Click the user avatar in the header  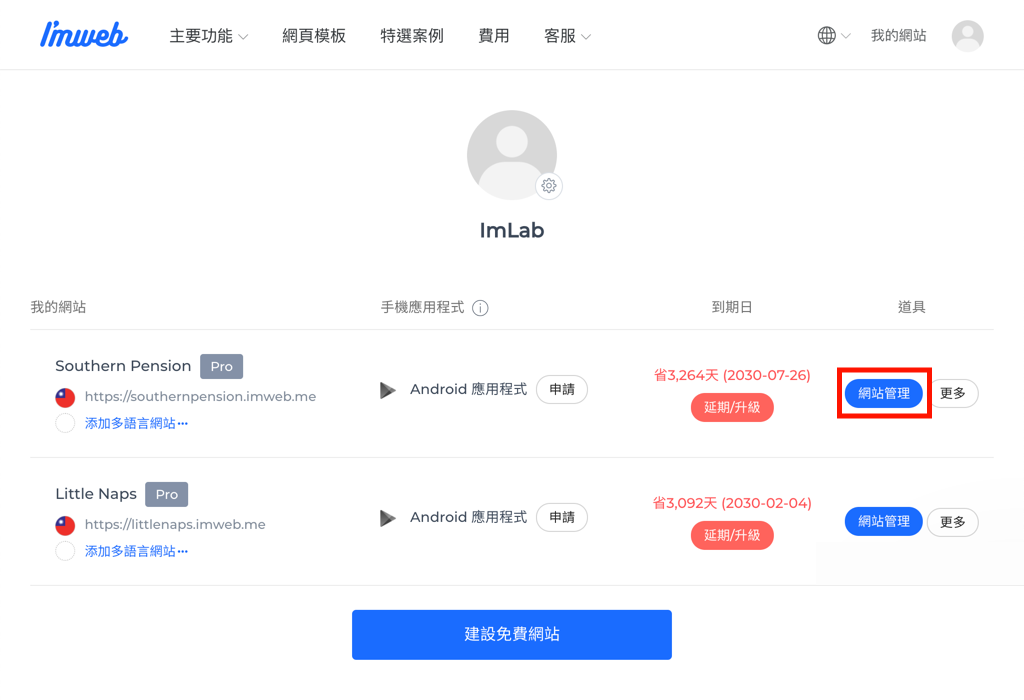click(967, 36)
